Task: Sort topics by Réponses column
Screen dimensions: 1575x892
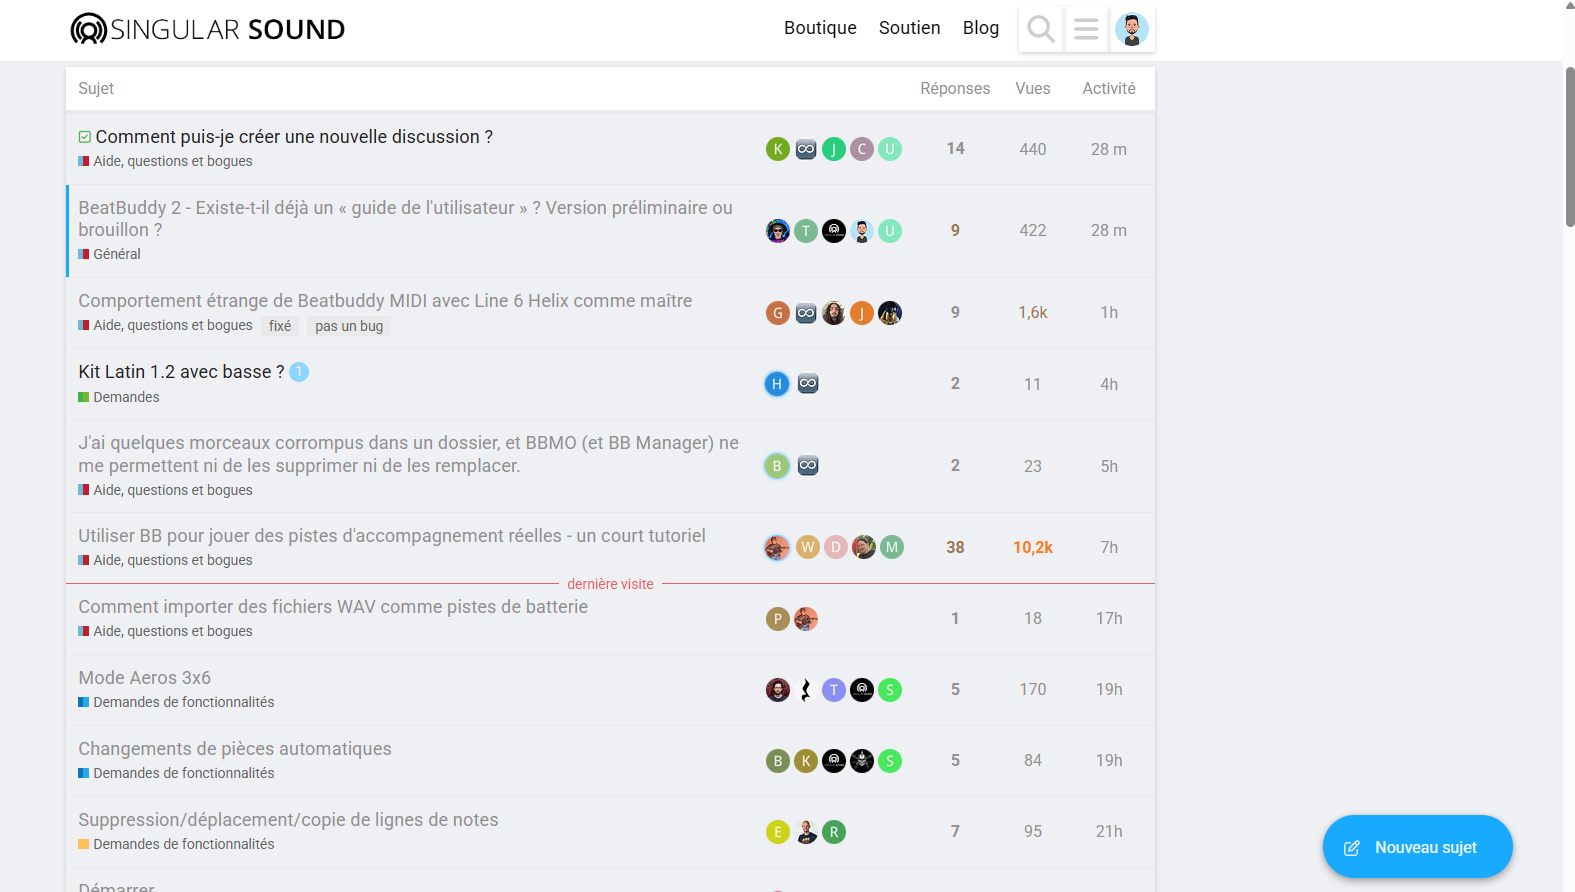Action: click(x=955, y=88)
